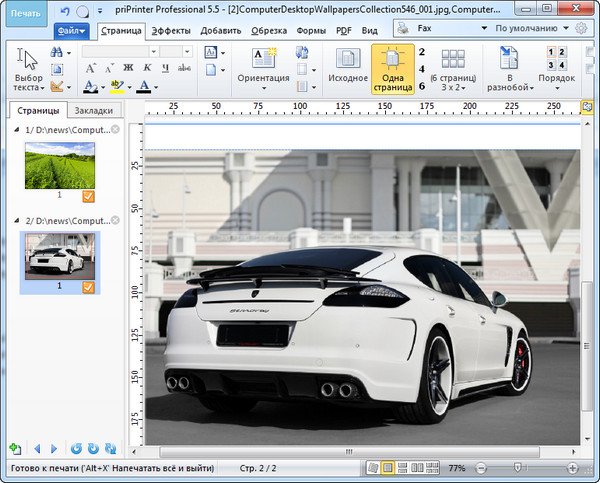Image resolution: width=600 pixels, height=483 pixels.
Task: Click the add page icon below thumbnails
Action: (x=14, y=449)
